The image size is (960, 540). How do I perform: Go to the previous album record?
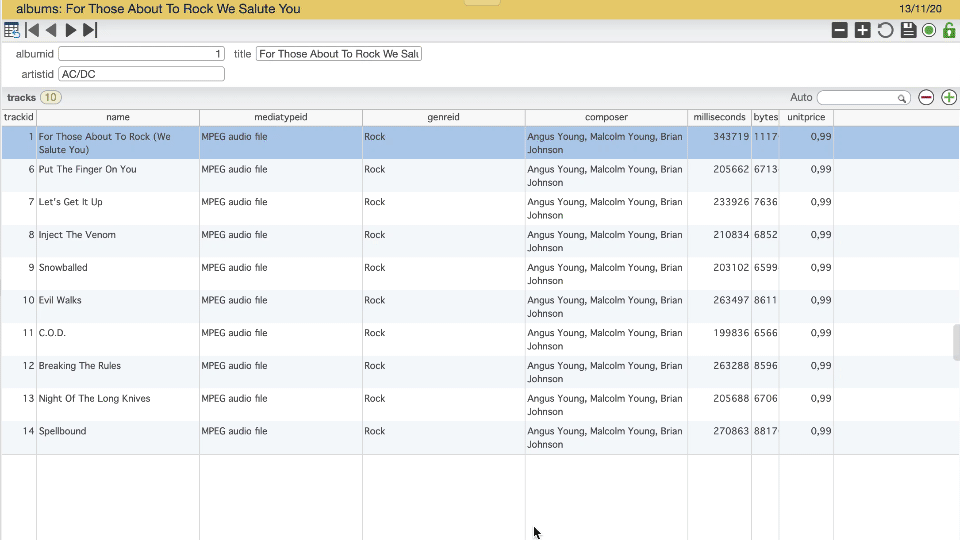coord(51,30)
